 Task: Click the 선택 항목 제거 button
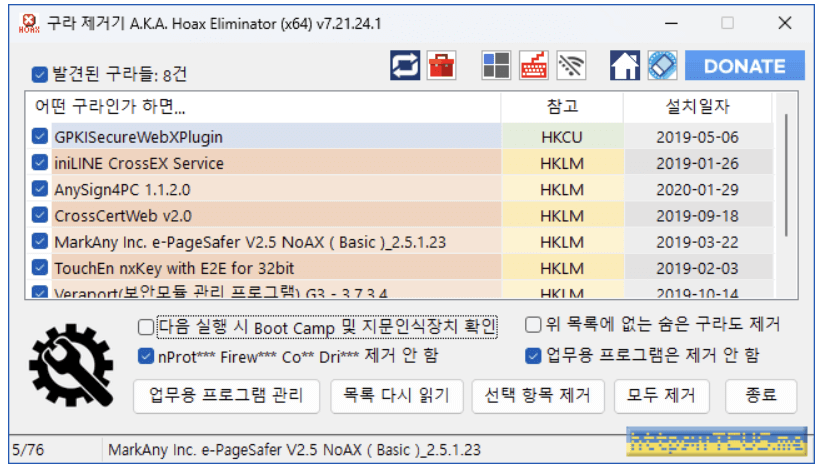tap(538, 396)
